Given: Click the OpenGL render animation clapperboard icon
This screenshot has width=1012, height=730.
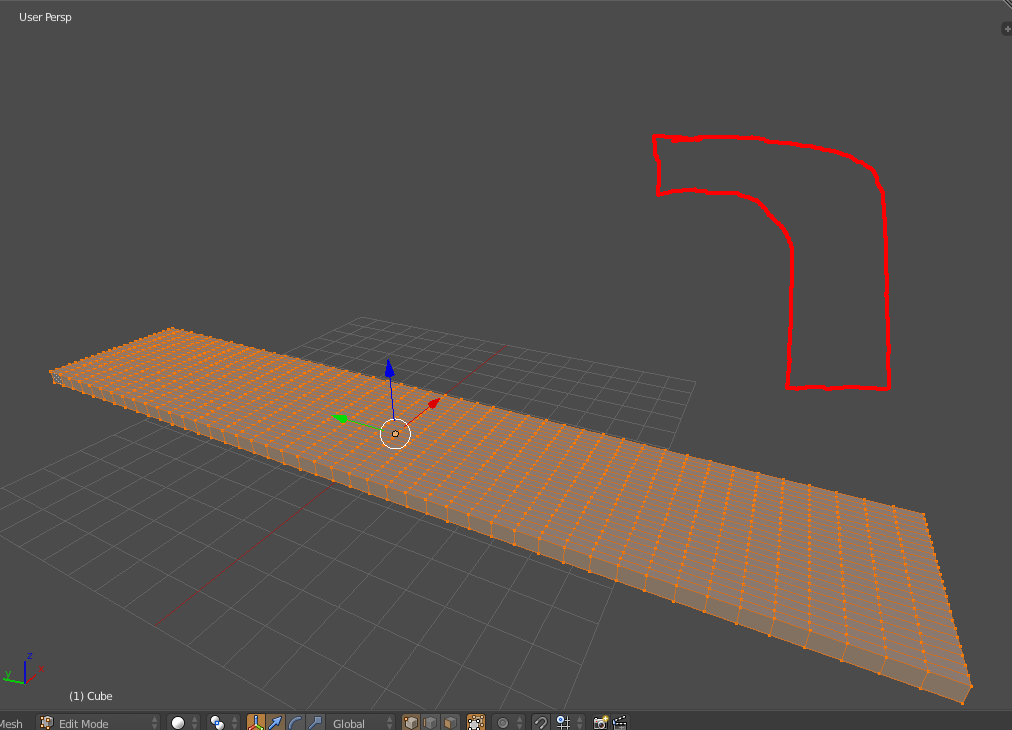Looking at the screenshot, I should click(x=620, y=722).
